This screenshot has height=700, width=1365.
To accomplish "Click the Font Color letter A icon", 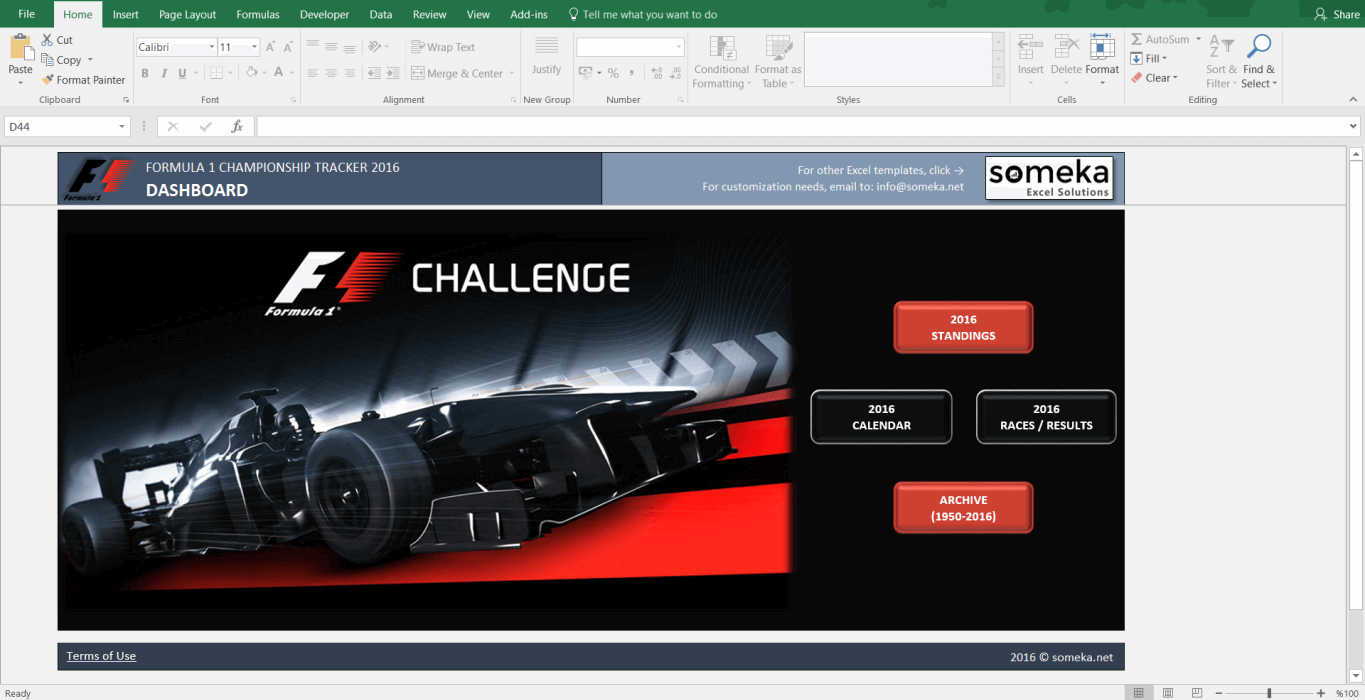I will pyautogui.click(x=279, y=73).
